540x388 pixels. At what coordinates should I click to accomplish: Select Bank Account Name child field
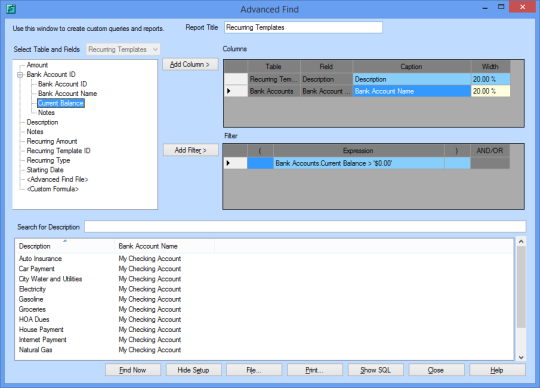click(68, 94)
